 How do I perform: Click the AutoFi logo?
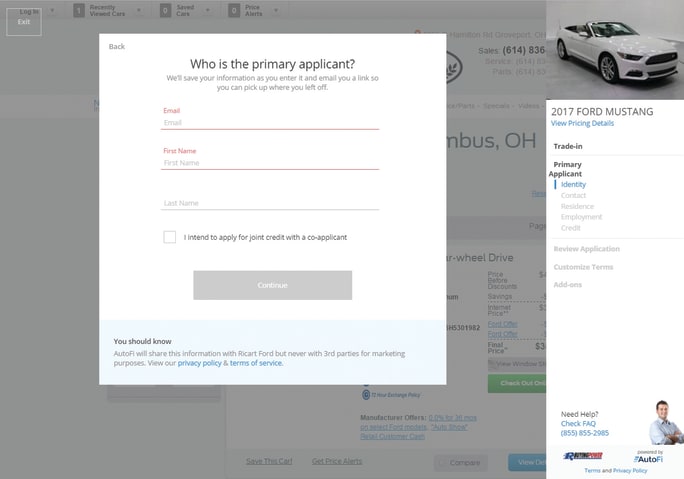[649, 456]
